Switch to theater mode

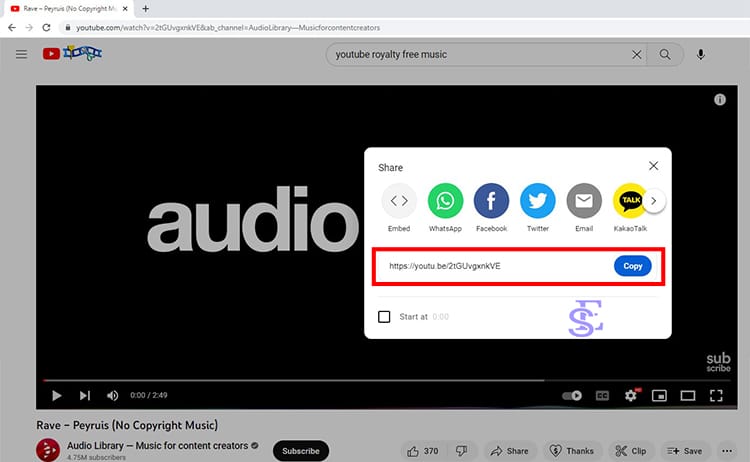click(x=688, y=396)
